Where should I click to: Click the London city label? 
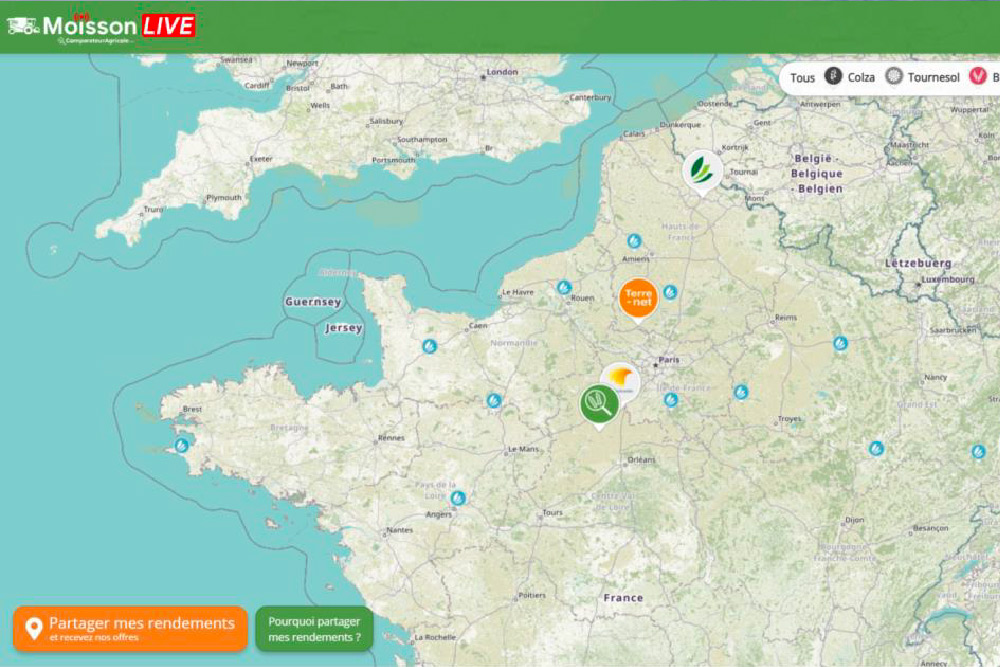502,71
